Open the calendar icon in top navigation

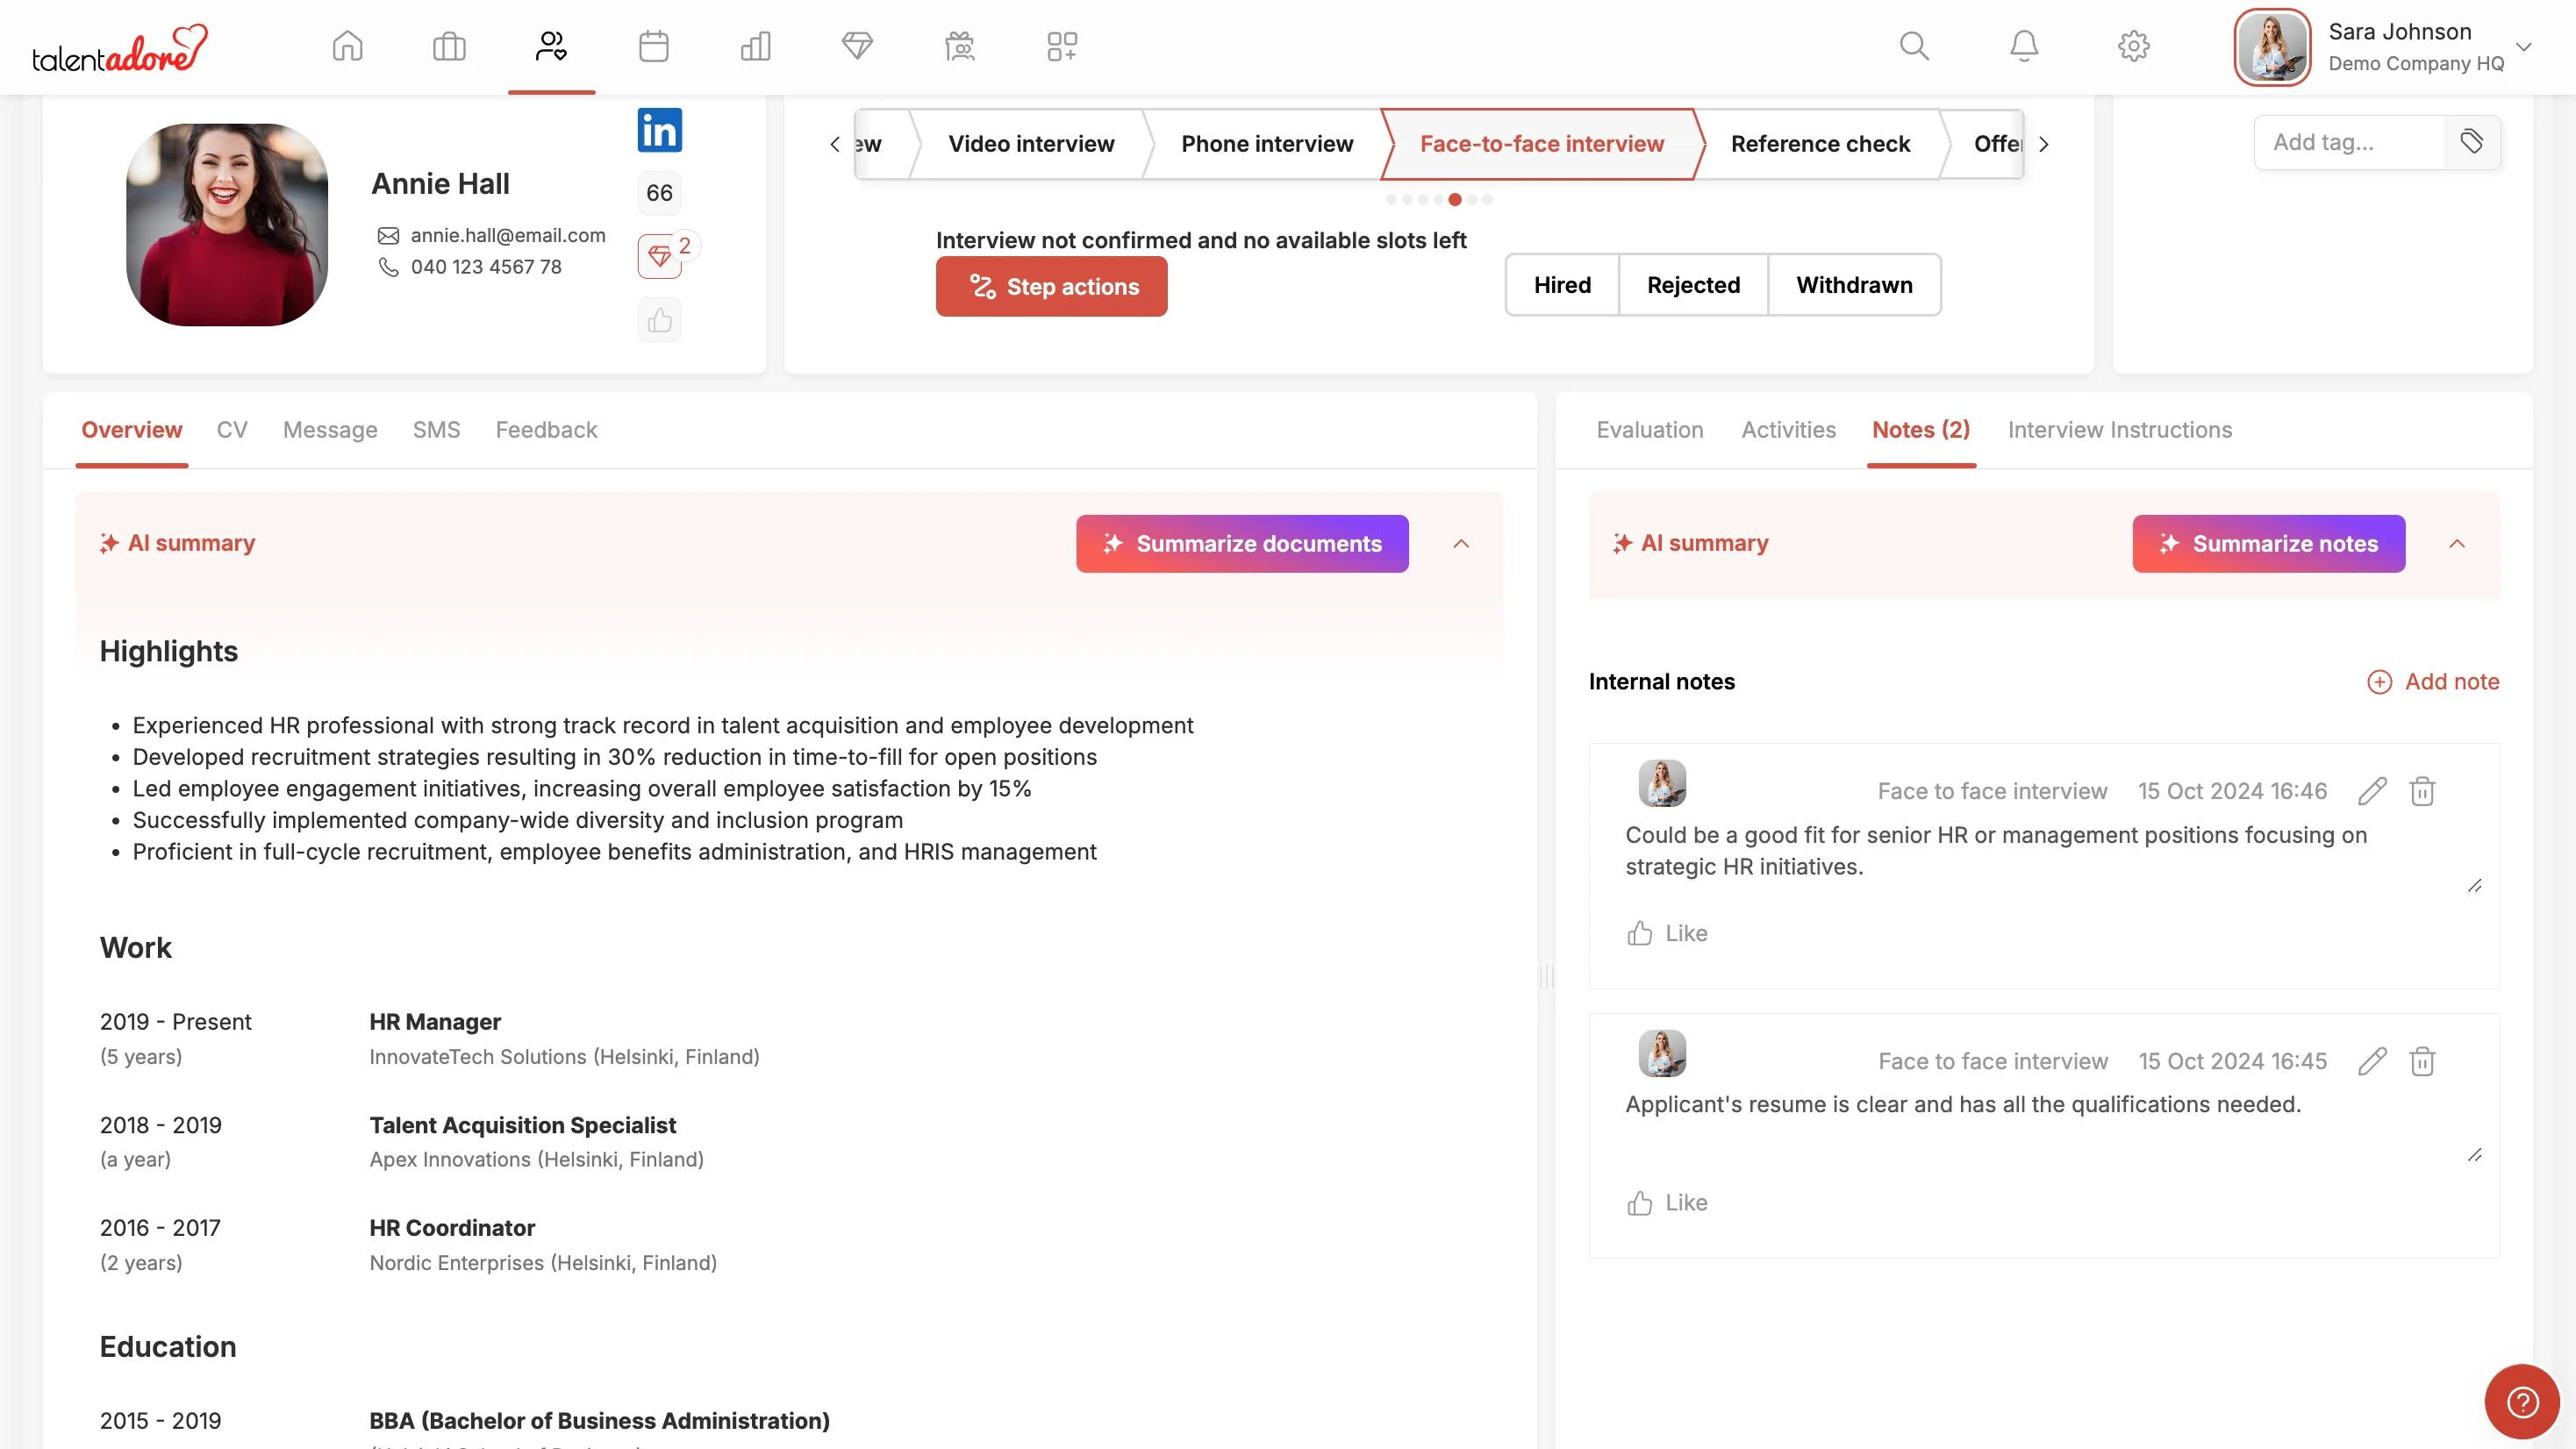point(653,46)
